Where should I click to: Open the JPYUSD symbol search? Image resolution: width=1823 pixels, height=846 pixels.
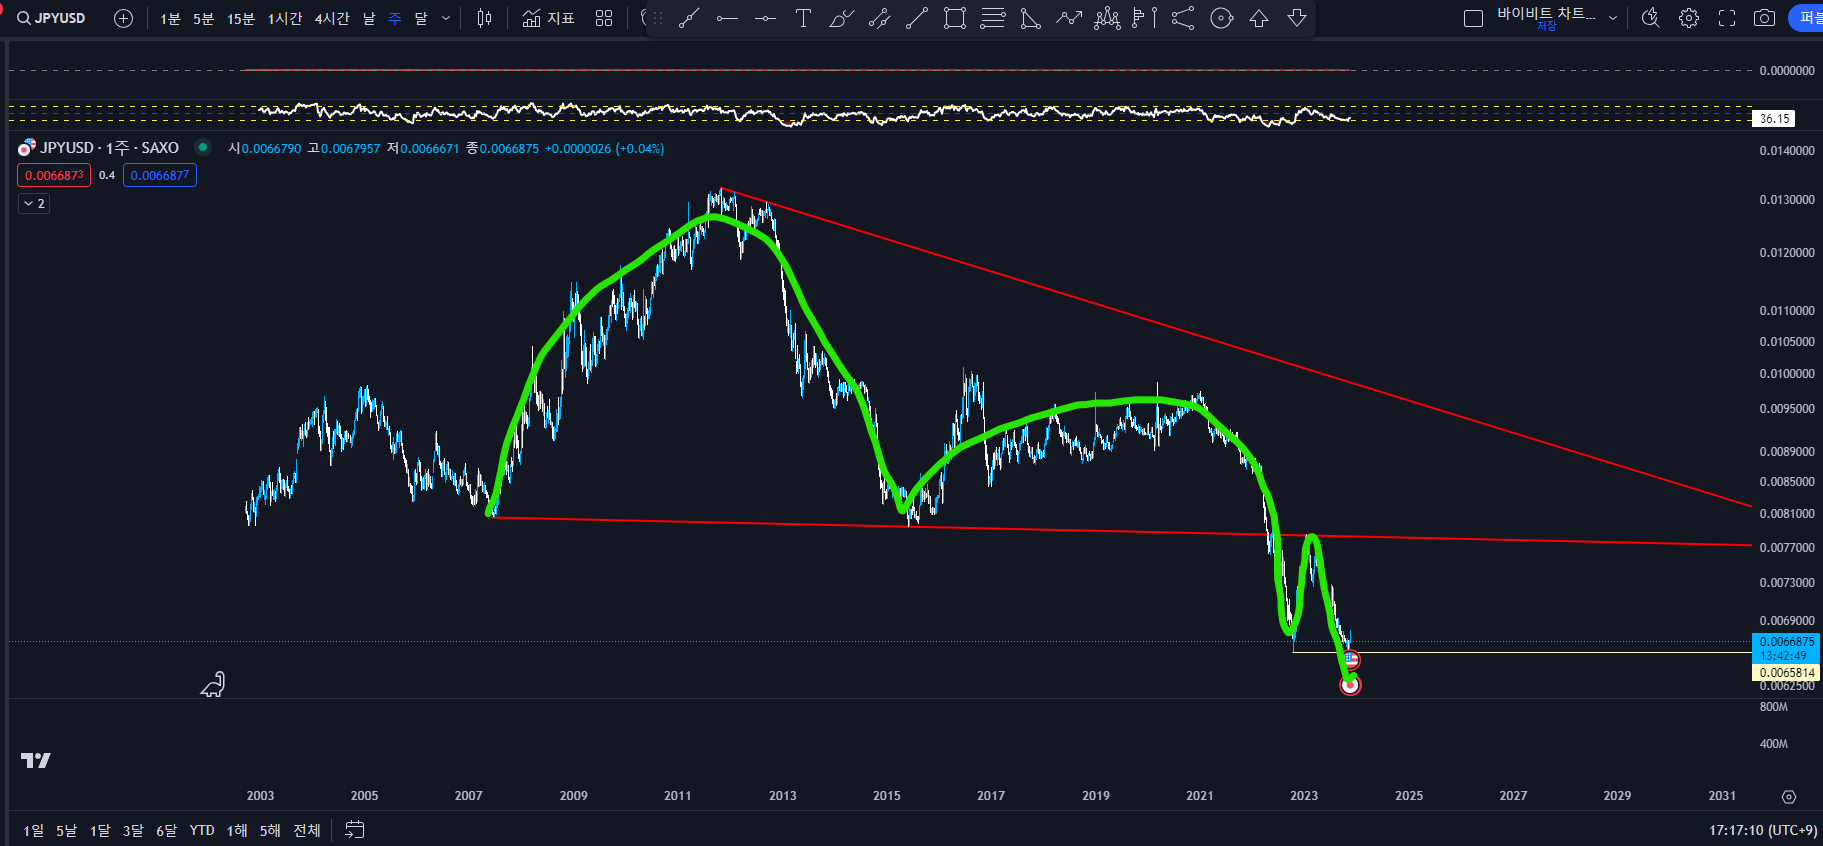[51, 18]
